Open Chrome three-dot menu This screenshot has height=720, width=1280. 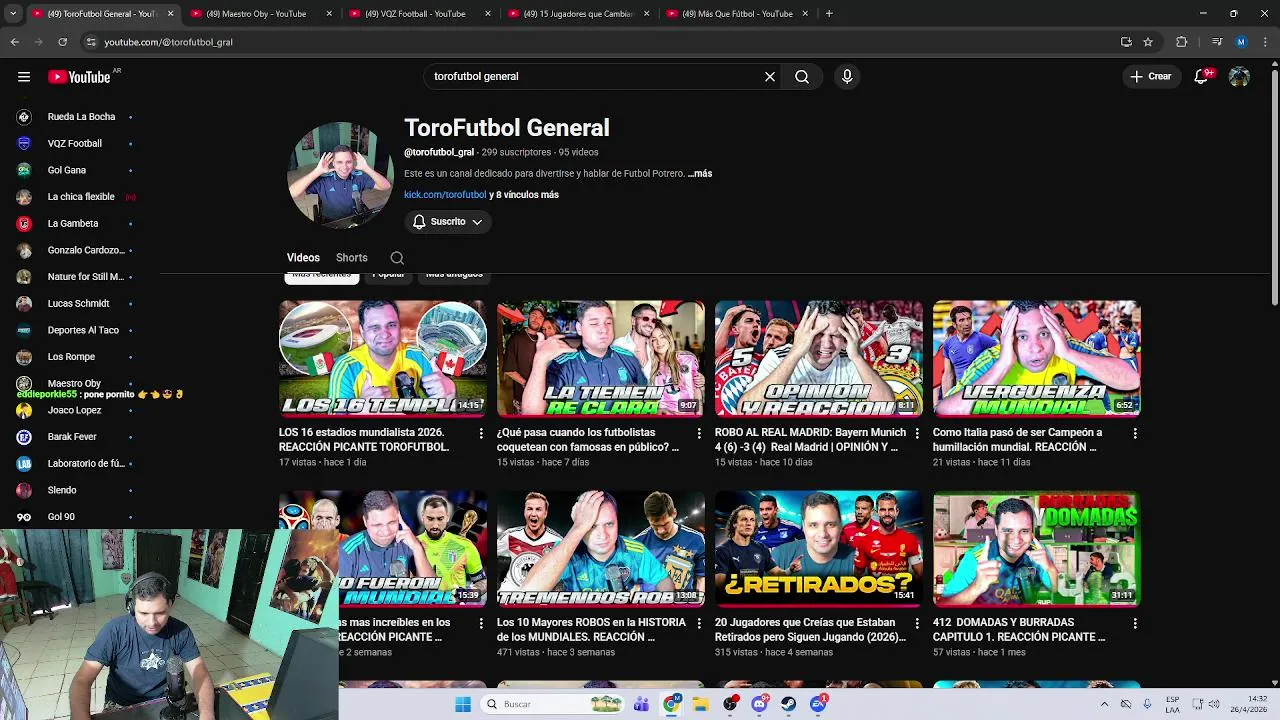pos(1265,42)
